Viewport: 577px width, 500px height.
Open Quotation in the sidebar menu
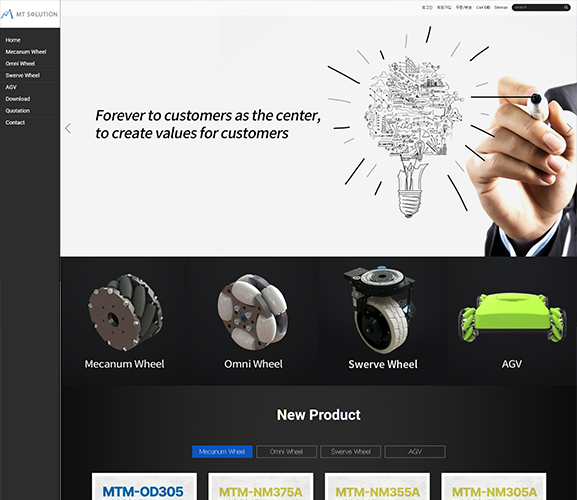coord(18,111)
